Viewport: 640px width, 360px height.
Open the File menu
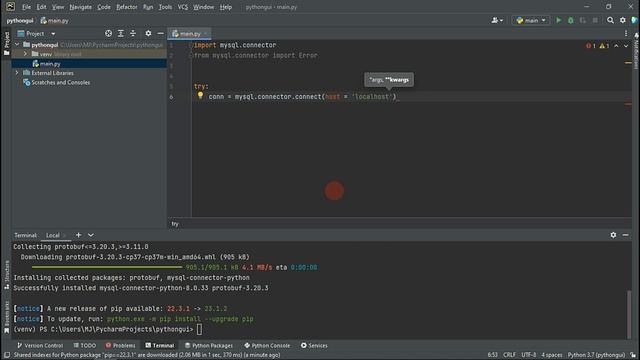26,7
